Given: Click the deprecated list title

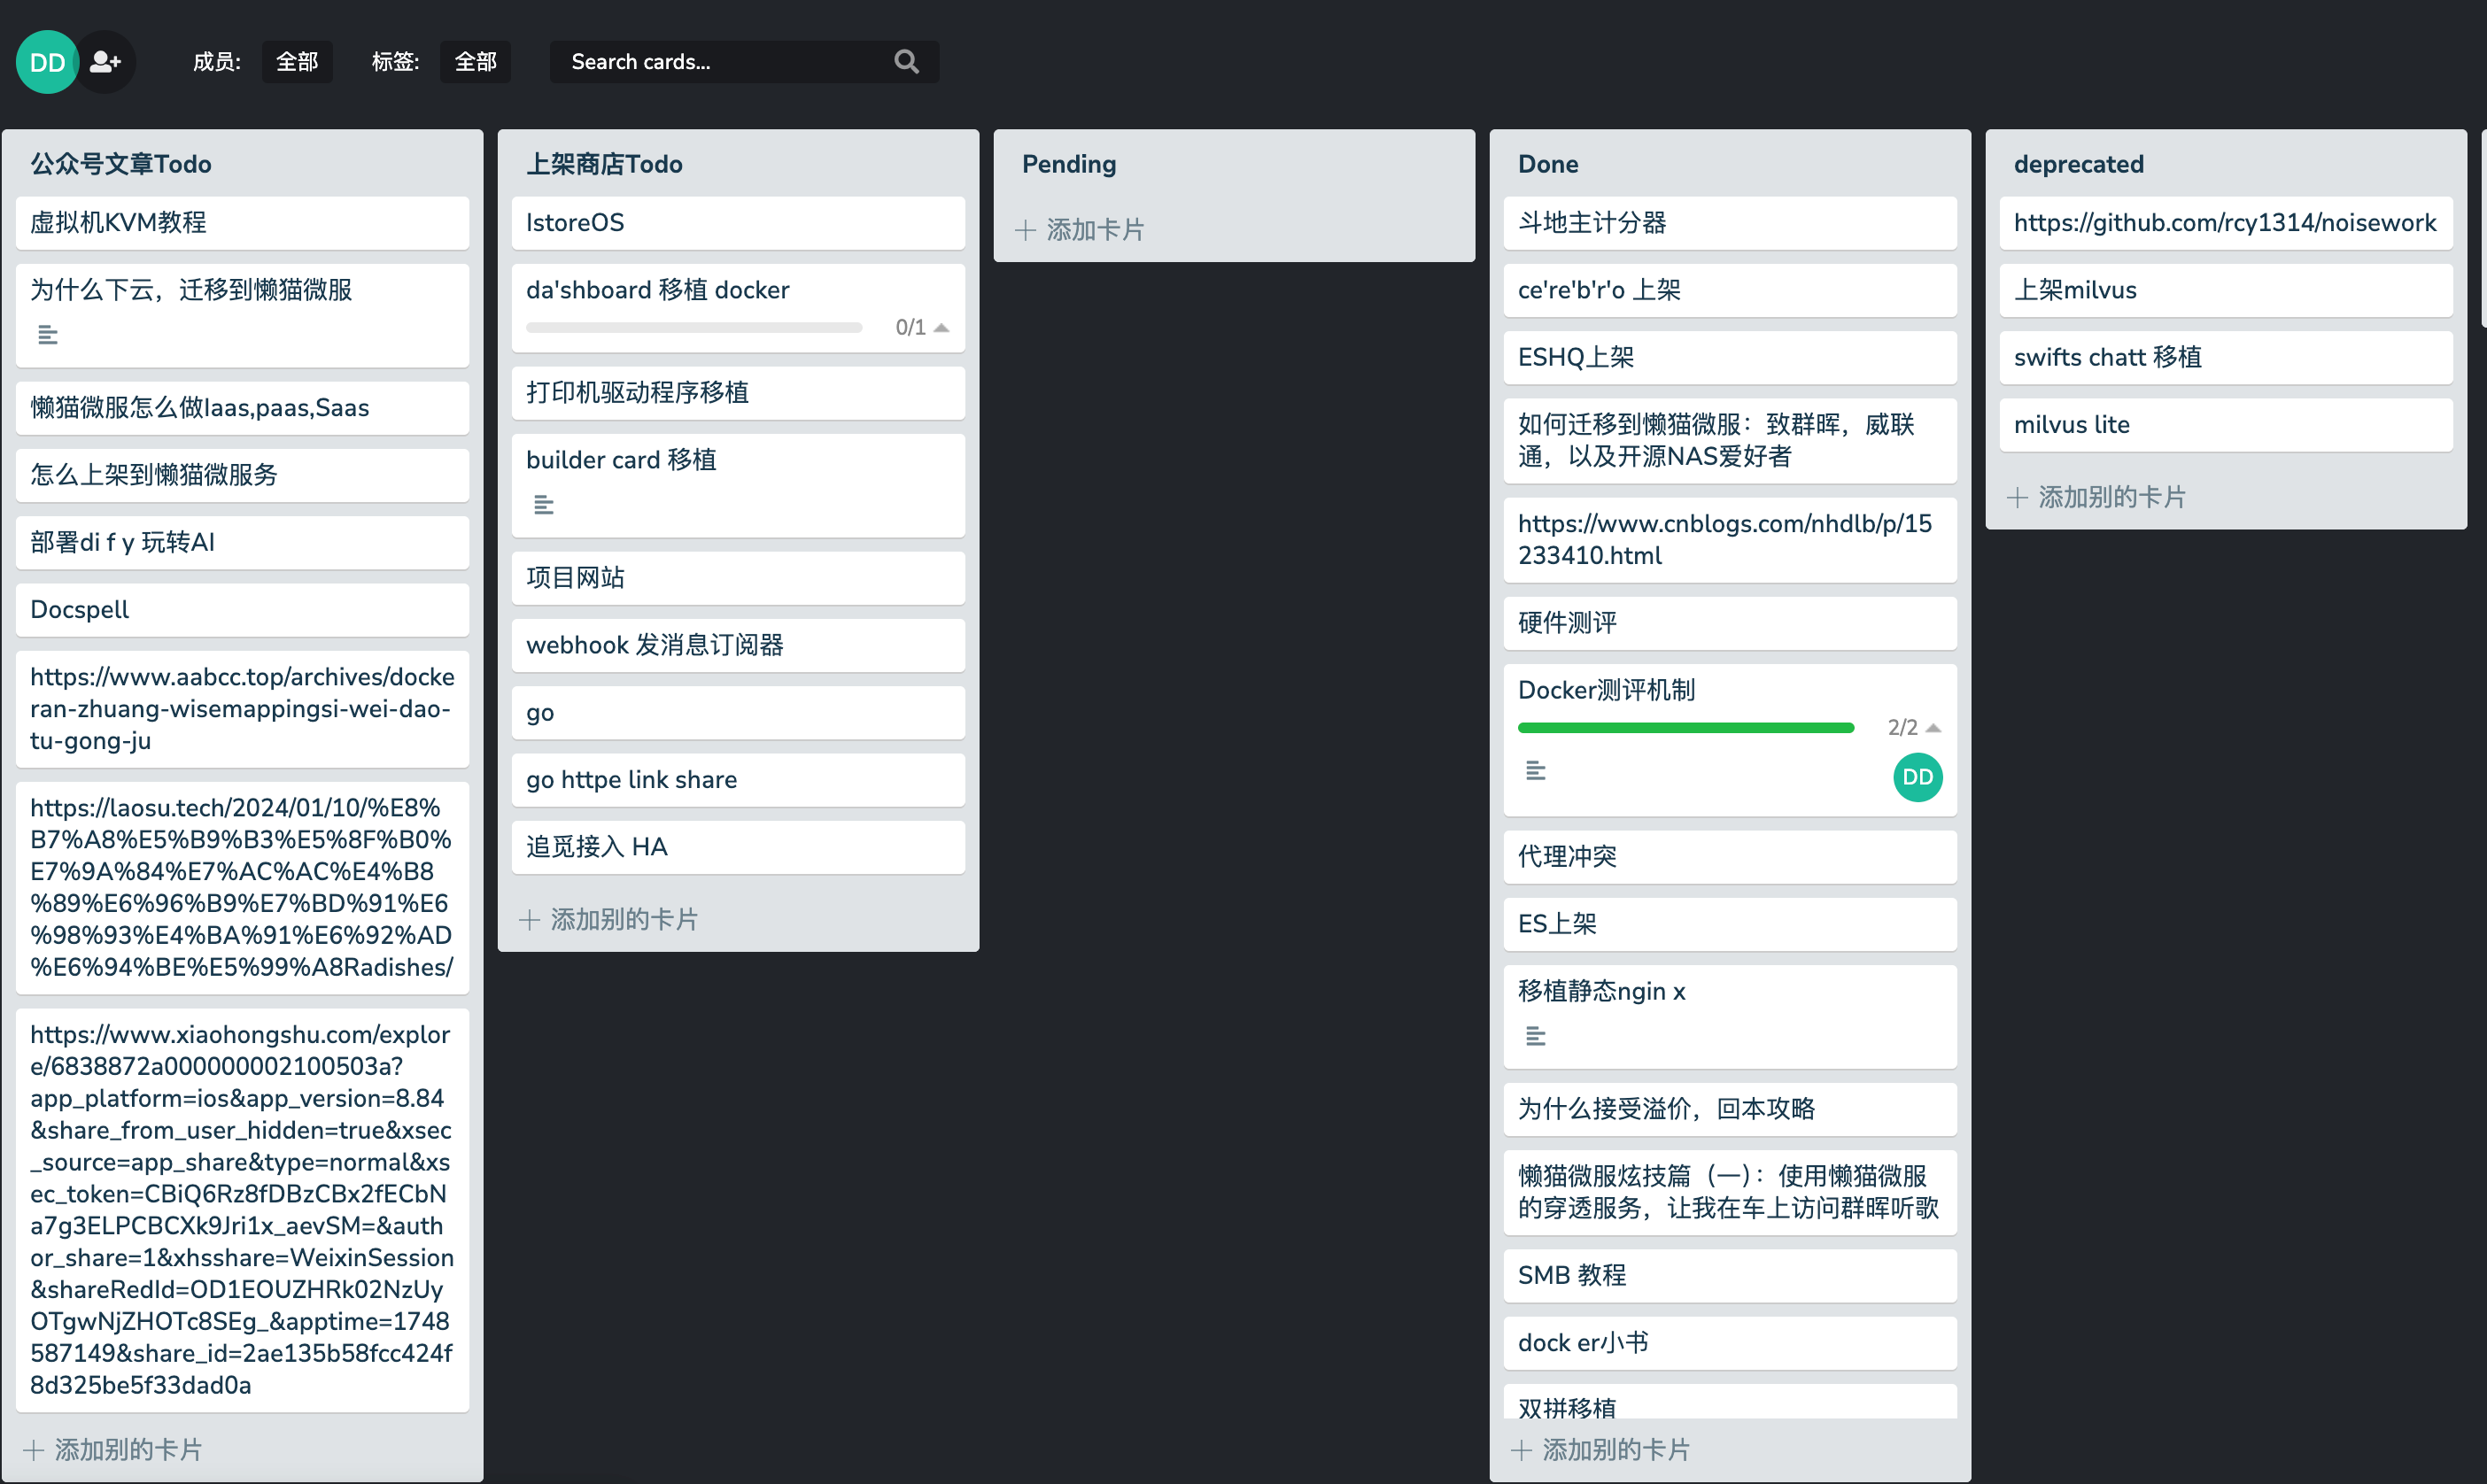Looking at the screenshot, I should [2078, 164].
